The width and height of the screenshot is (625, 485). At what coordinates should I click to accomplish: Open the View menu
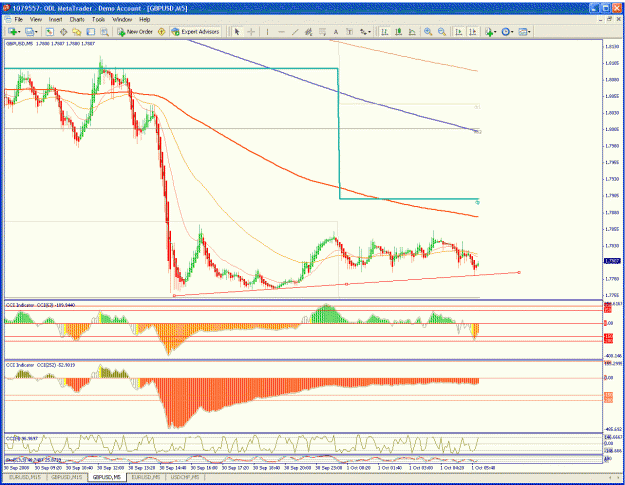(x=36, y=19)
